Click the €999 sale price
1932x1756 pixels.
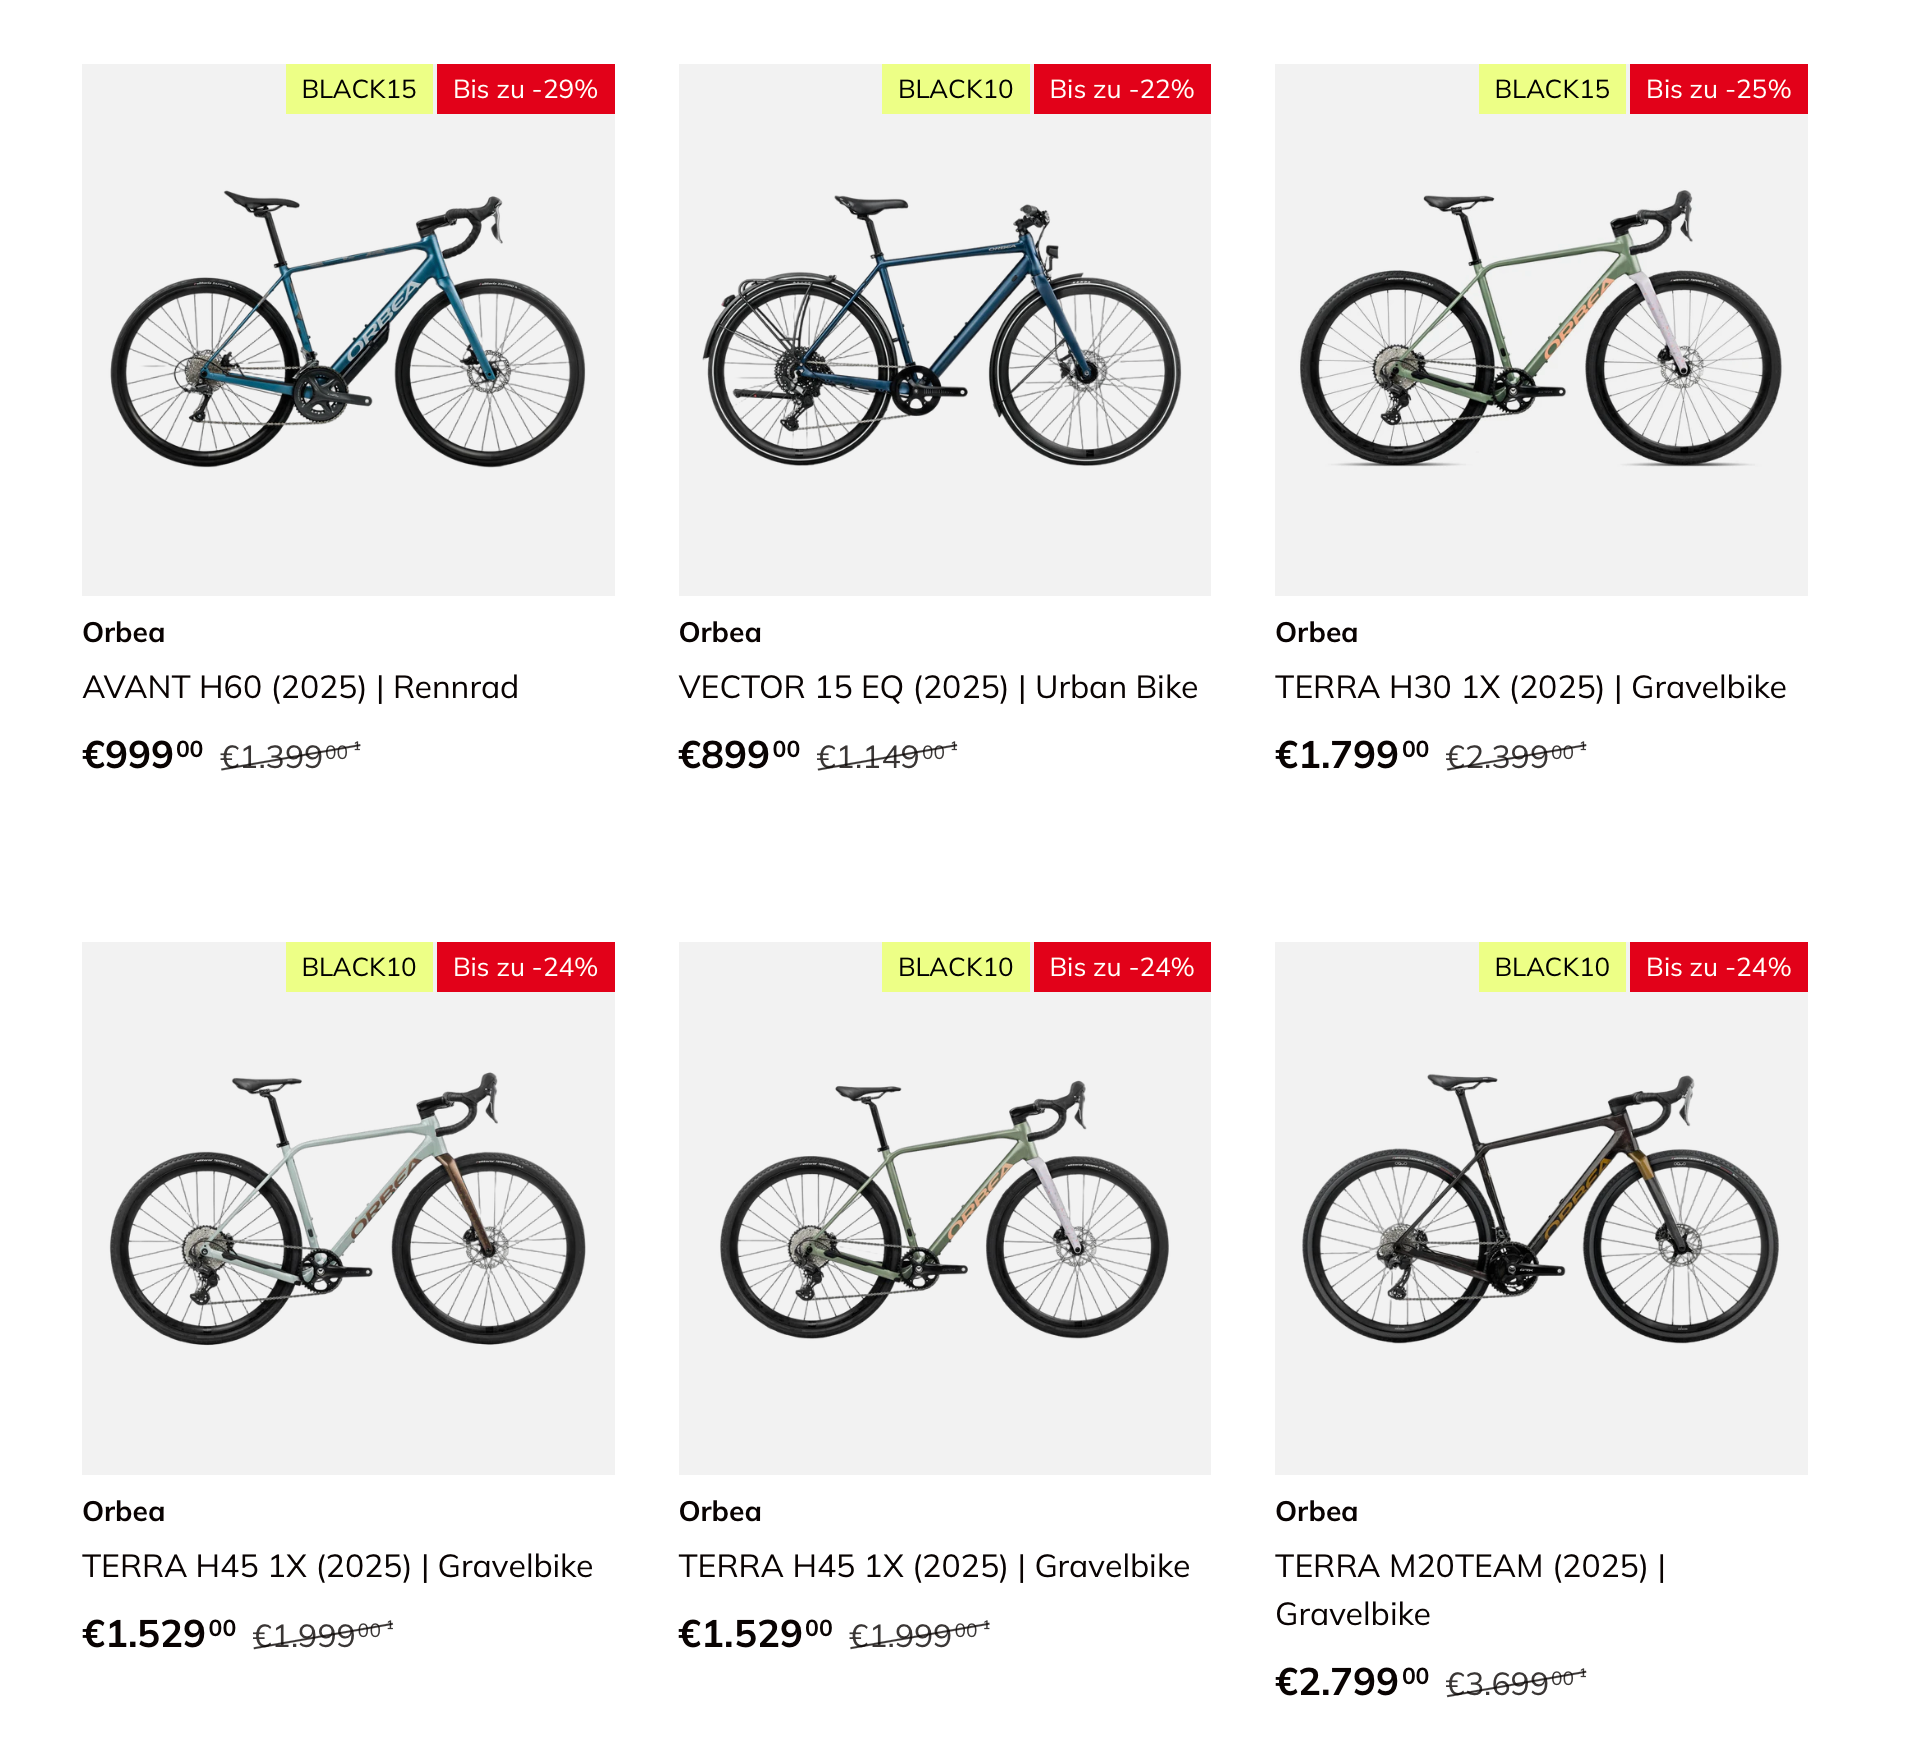click(142, 755)
